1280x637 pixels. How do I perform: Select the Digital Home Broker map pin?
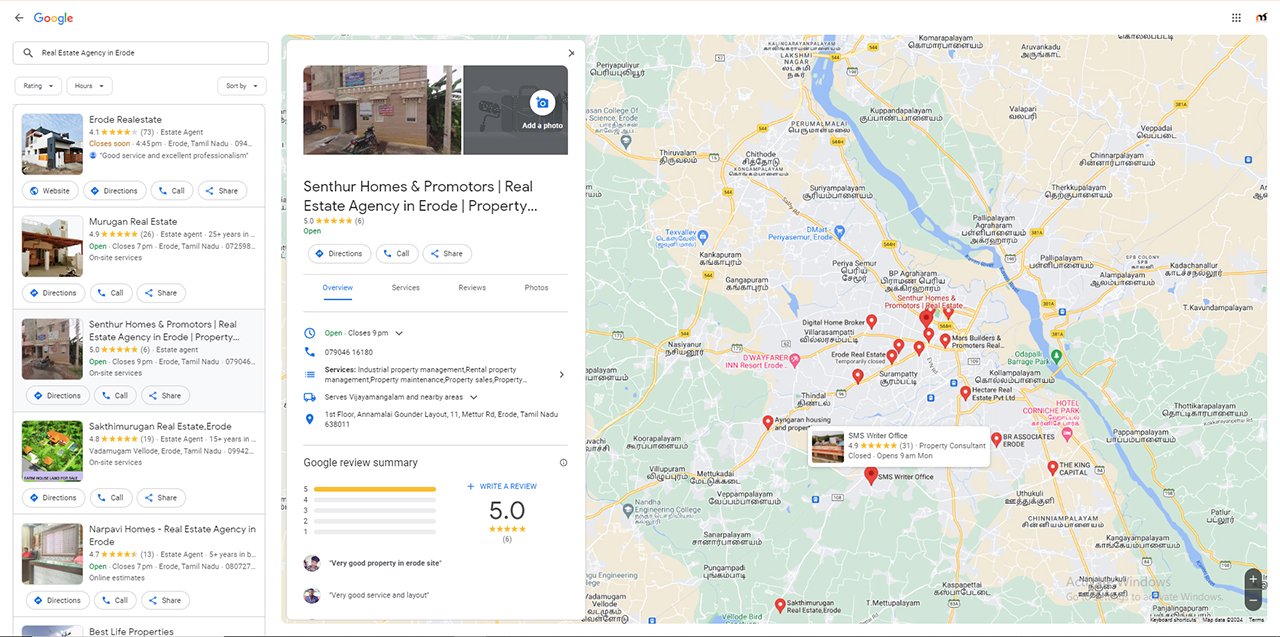(871, 322)
